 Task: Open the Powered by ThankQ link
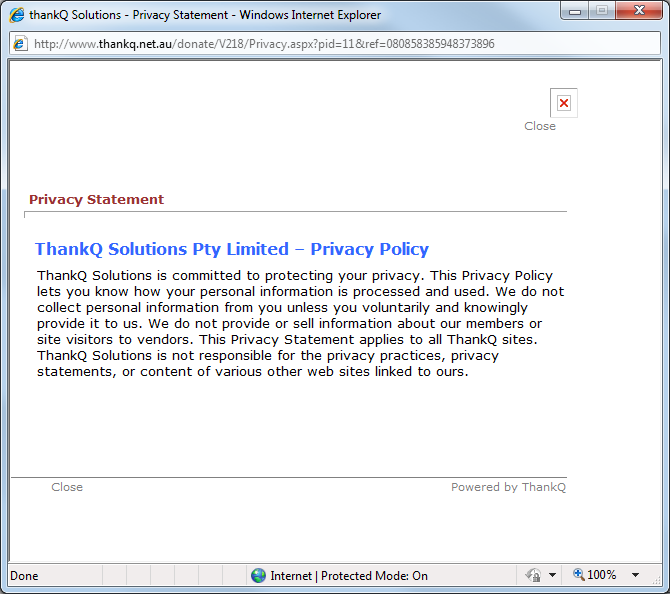(508, 487)
